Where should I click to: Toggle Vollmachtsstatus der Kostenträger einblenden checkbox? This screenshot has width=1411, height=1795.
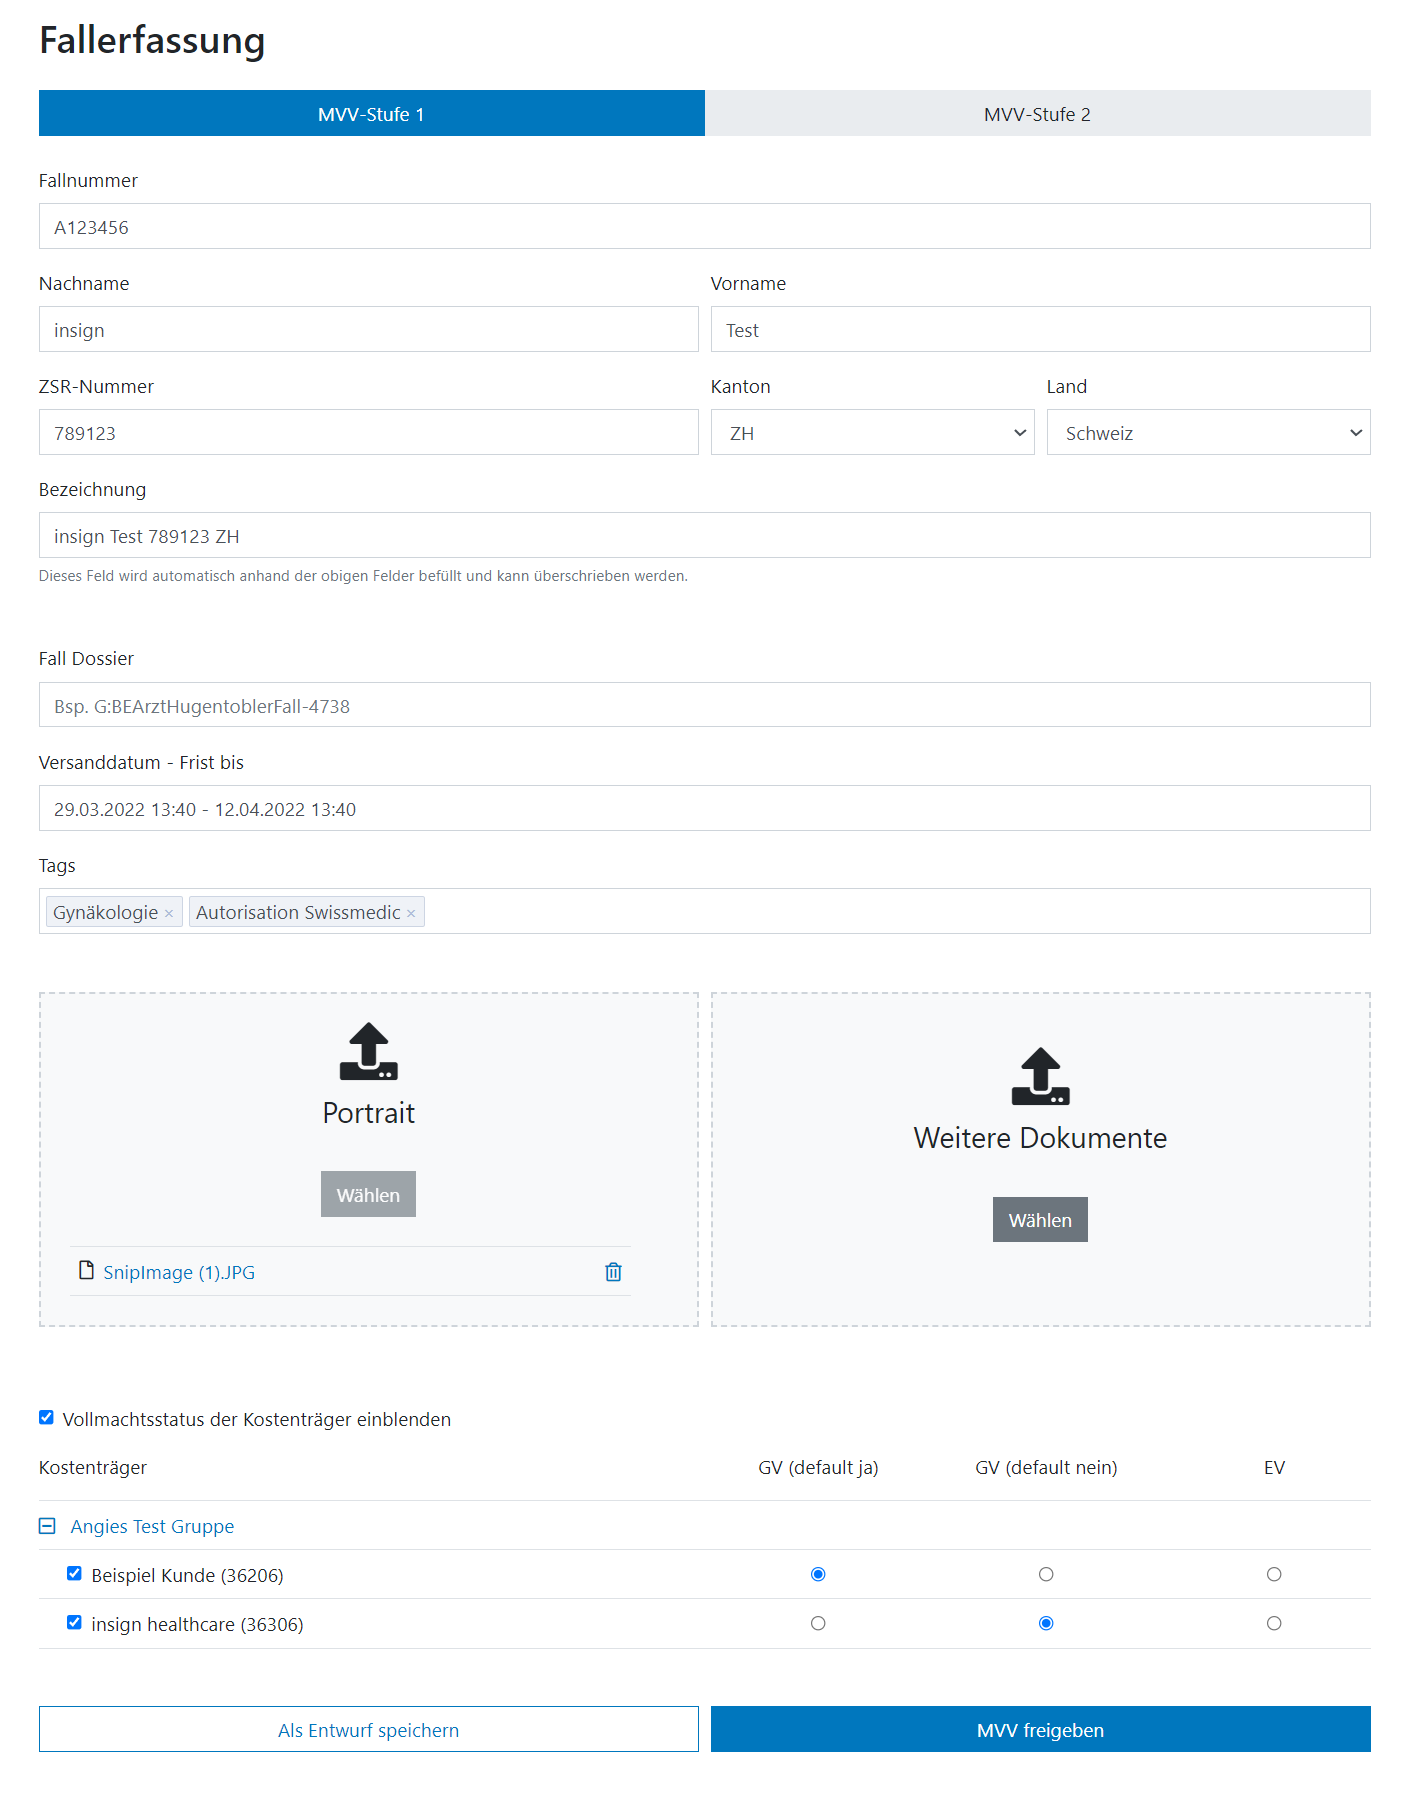coord(46,1418)
